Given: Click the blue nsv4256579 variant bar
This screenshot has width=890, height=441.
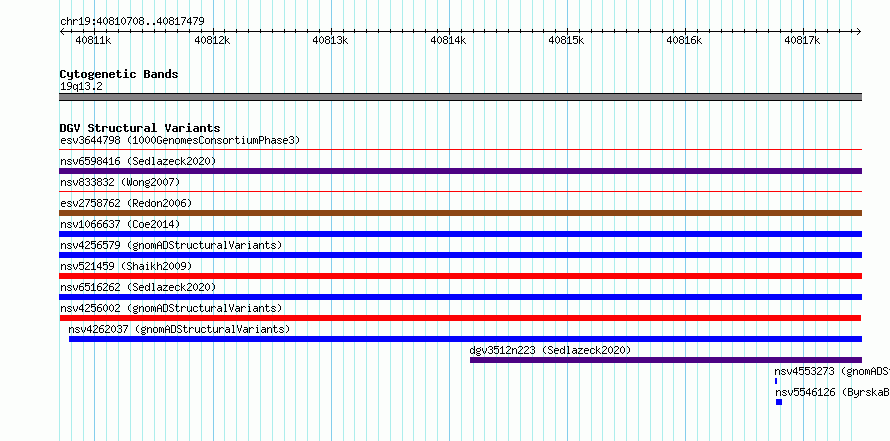Looking at the screenshot, I should 460,255.
